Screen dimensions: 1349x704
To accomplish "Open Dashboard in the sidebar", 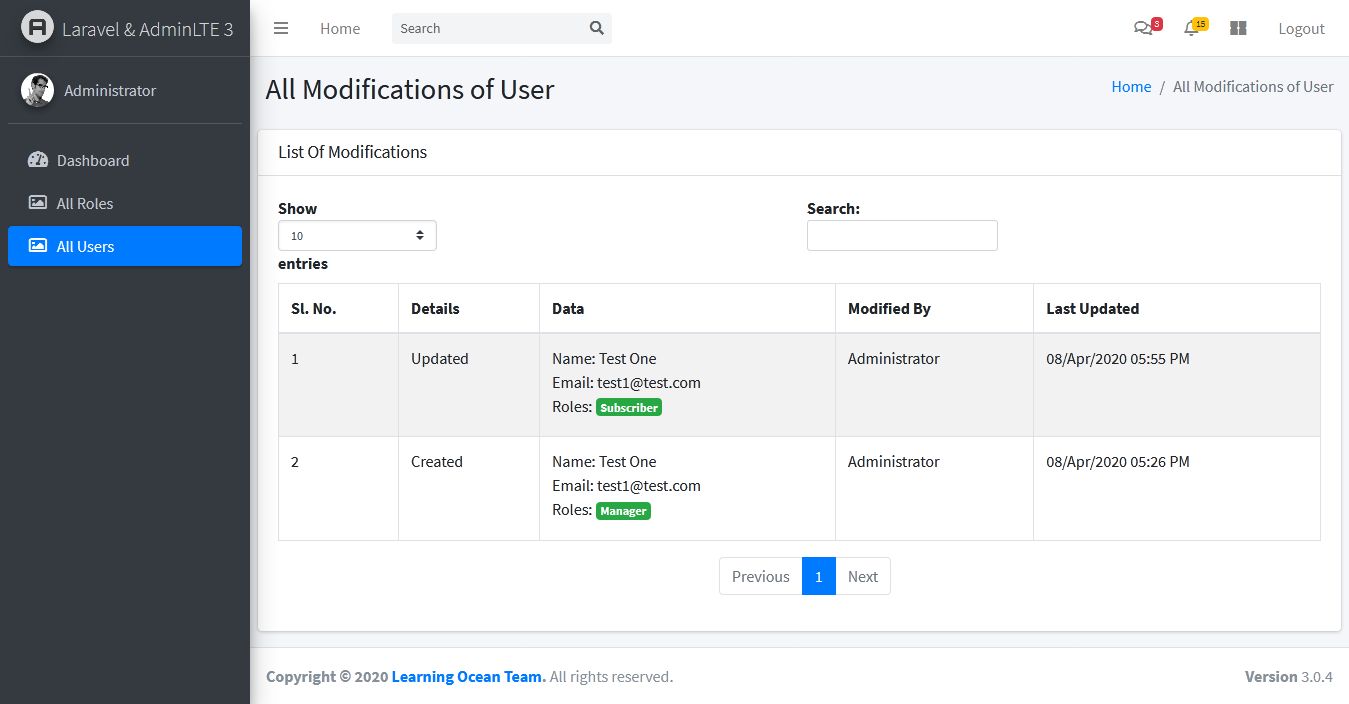I will (x=125, y=160).
